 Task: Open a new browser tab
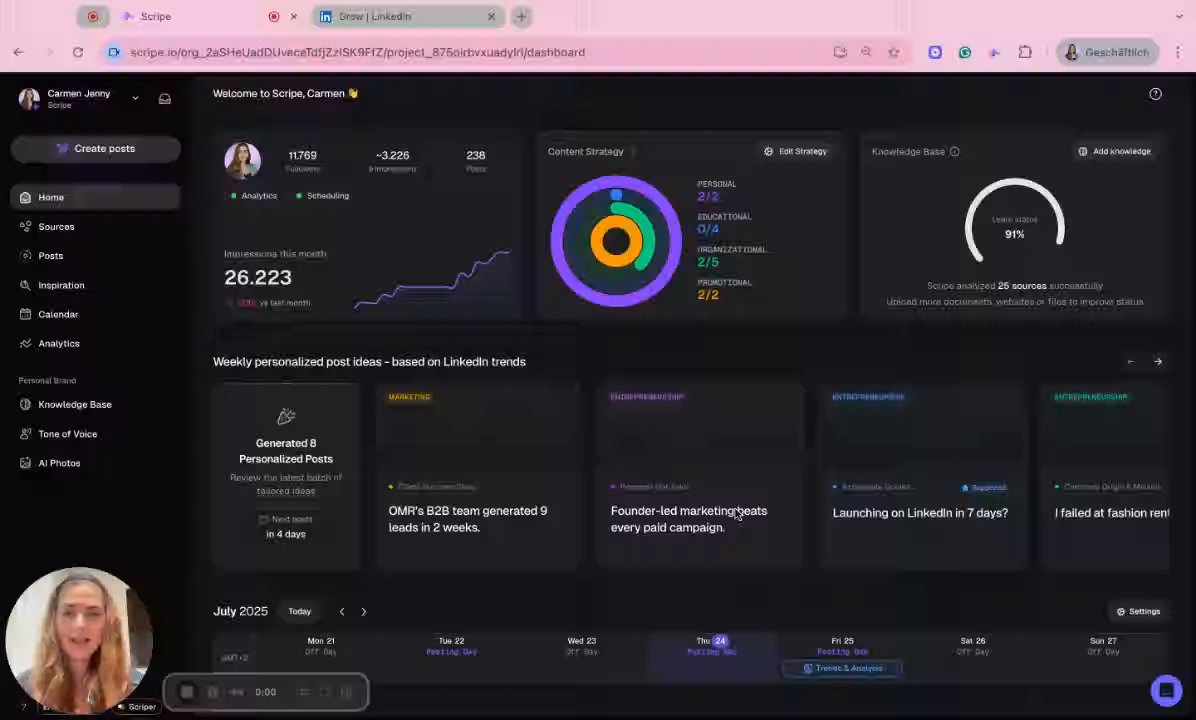(x=521, y=16)
